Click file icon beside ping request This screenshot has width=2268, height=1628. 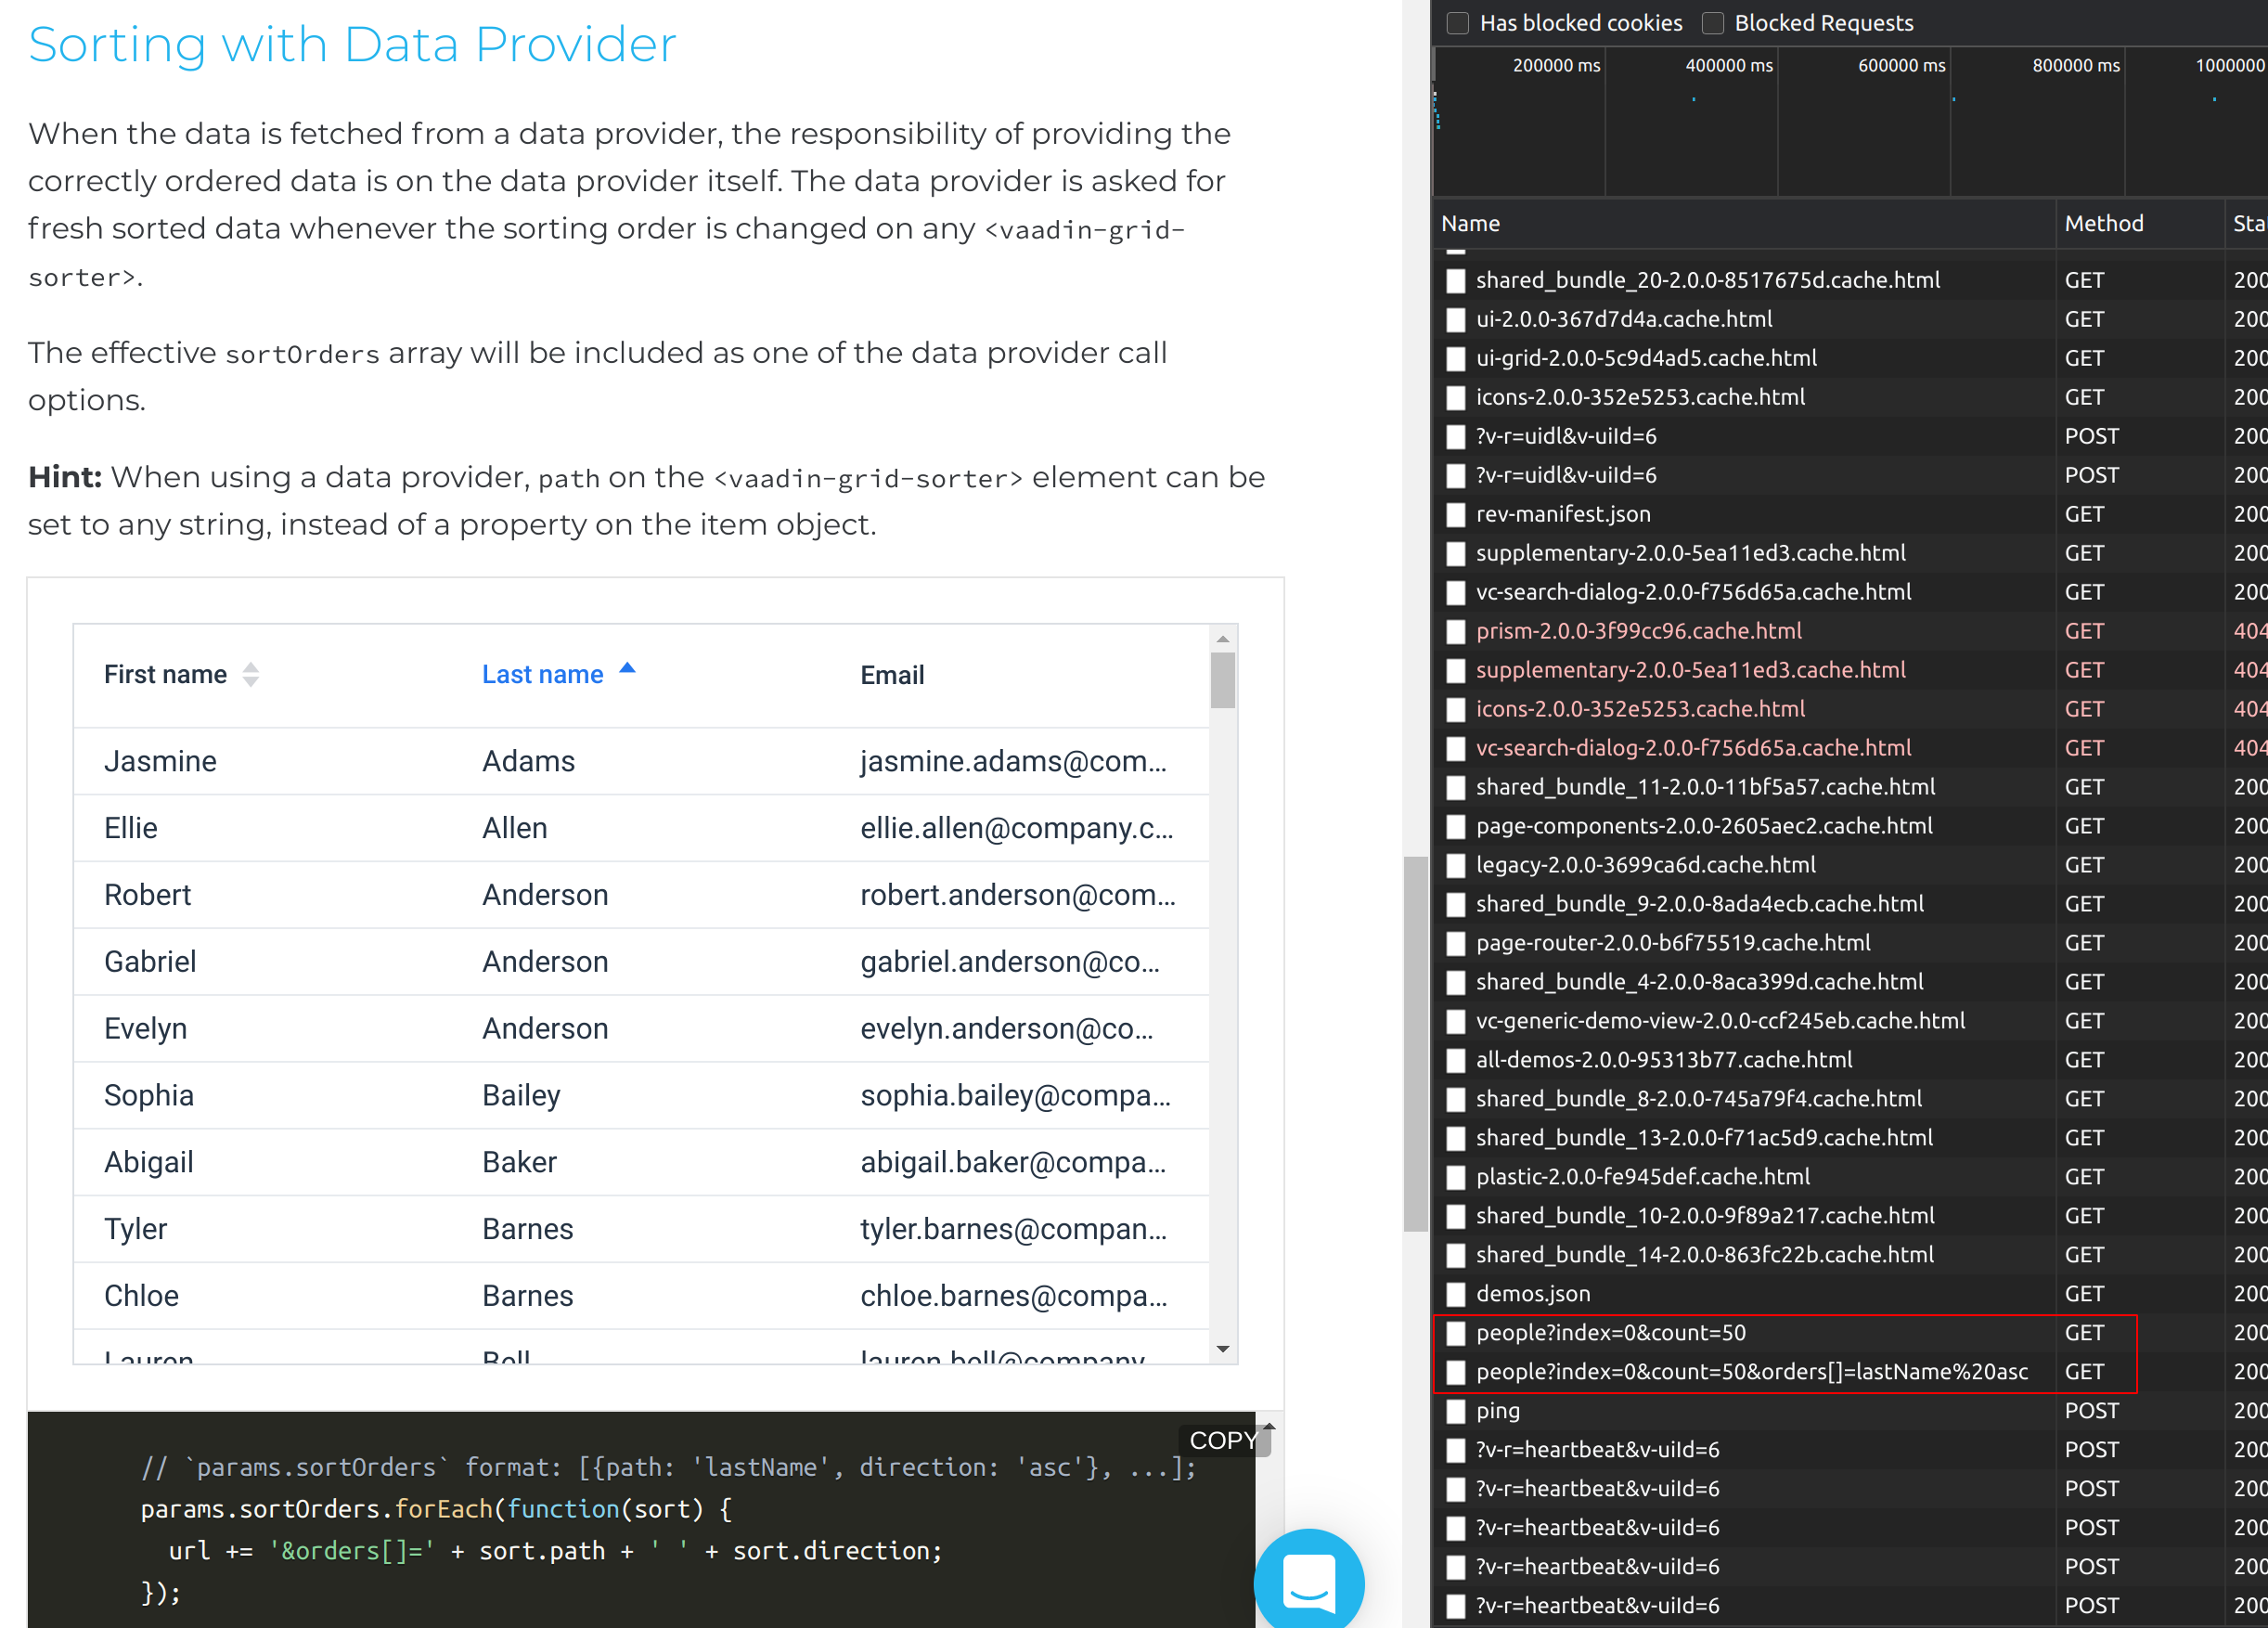[x=1456, y=1411]
